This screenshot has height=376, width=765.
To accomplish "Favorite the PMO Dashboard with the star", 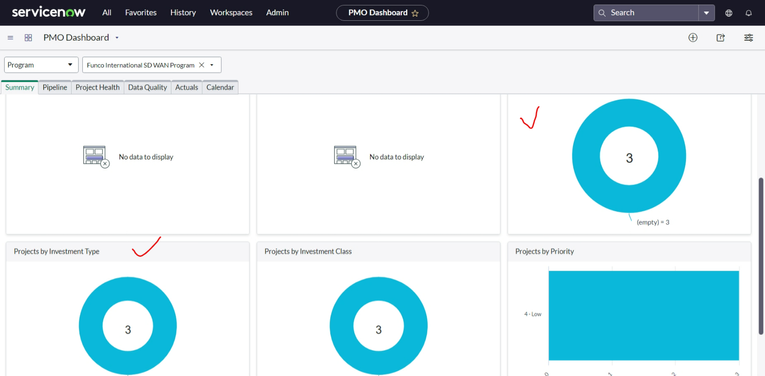I will point(415,13).
